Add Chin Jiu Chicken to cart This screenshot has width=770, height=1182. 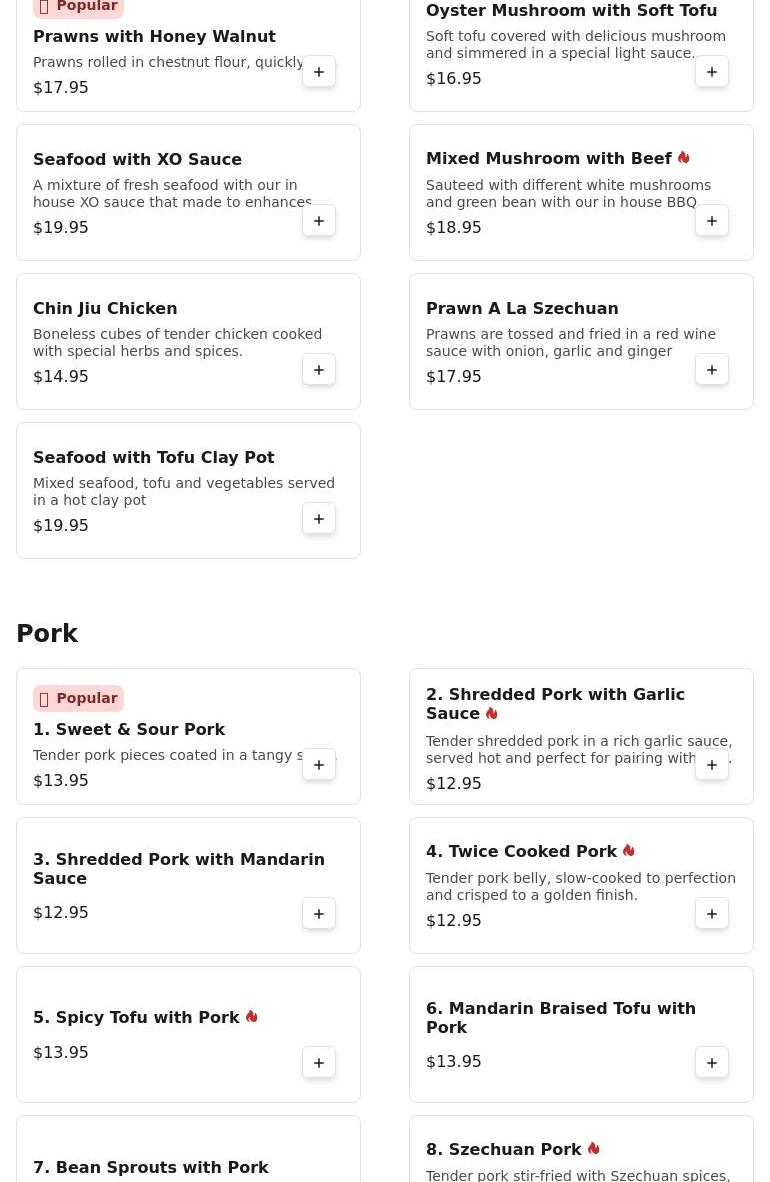coord(319,370)
